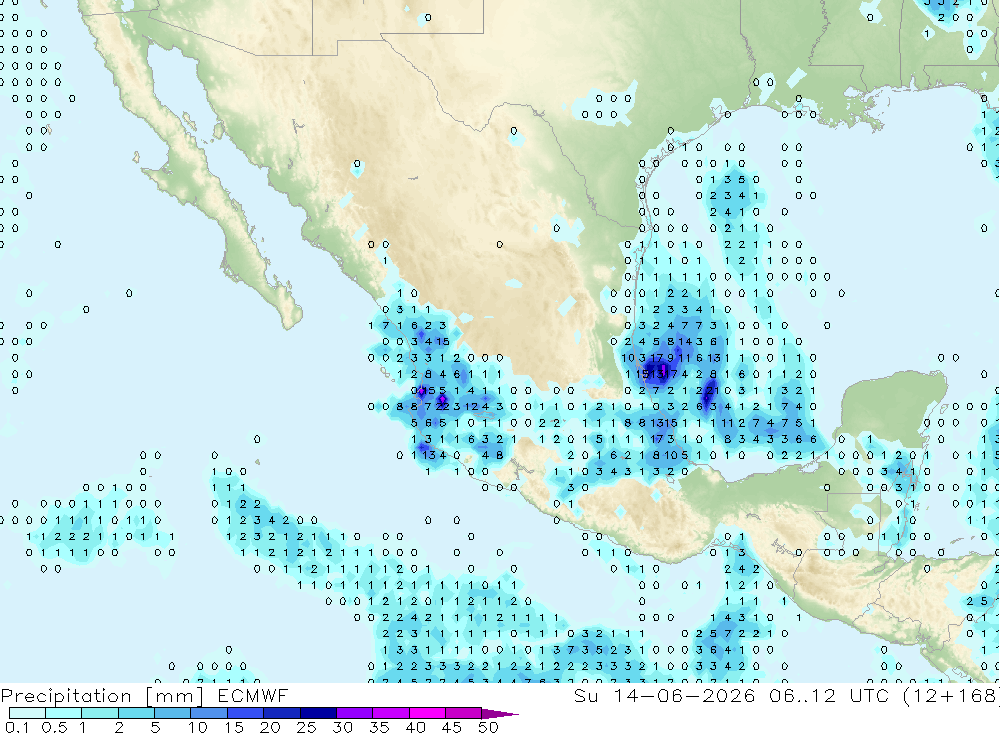Pick the 45 to 50 legend swatch

(x=463, y=713)
